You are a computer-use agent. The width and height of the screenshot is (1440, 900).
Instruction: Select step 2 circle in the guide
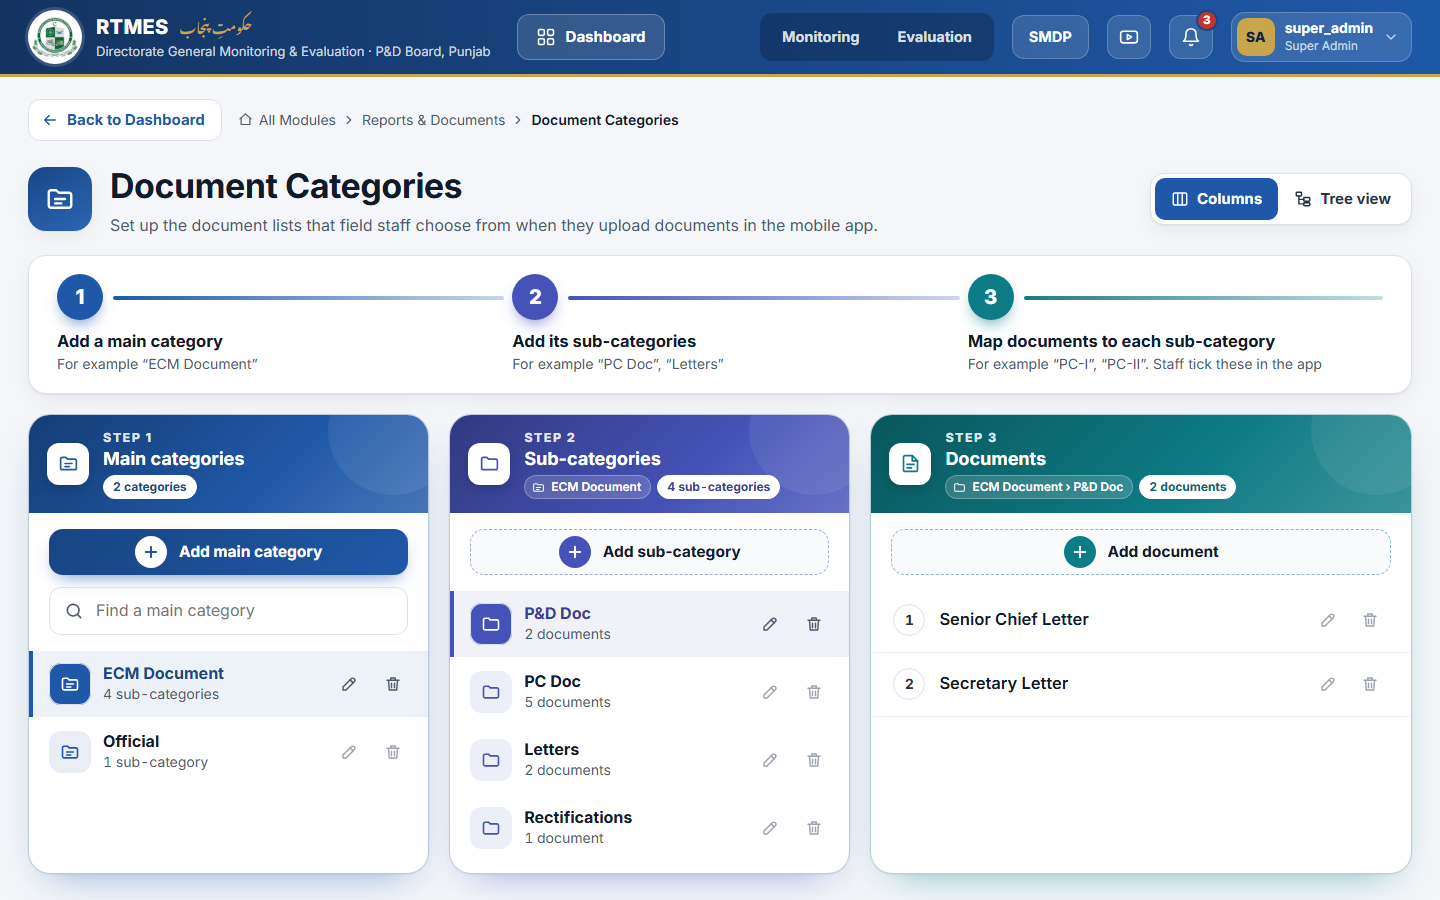point(535,297)
